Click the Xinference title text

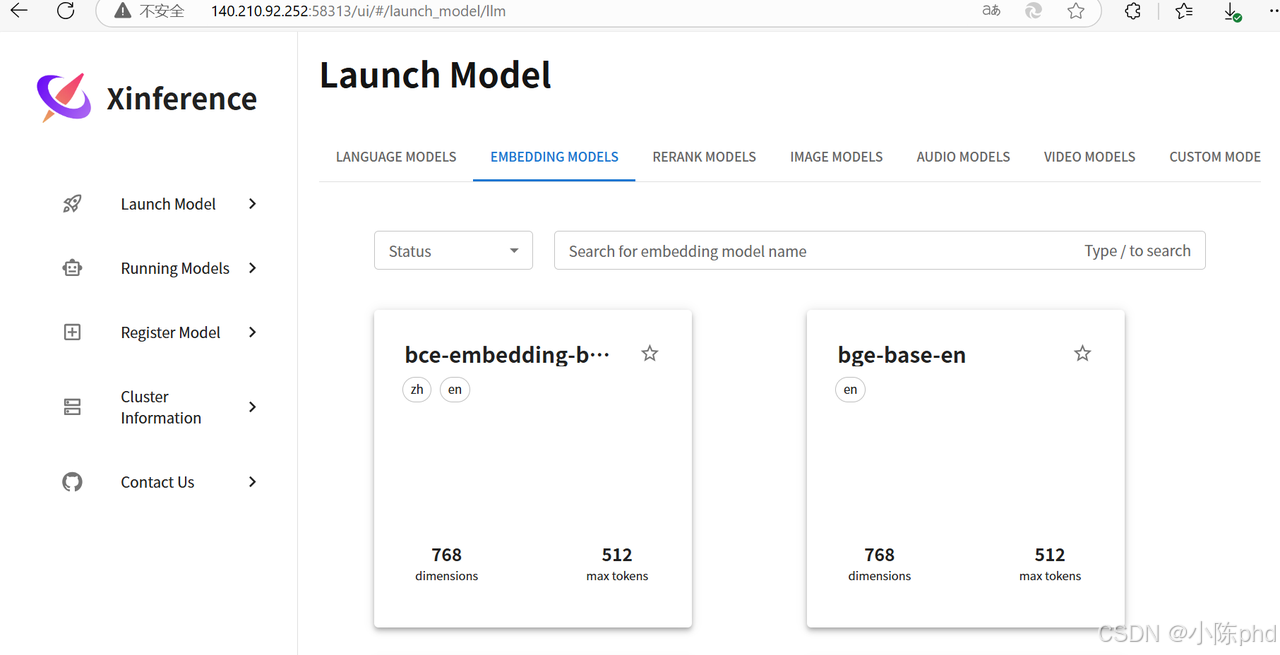tap(182, 98)
